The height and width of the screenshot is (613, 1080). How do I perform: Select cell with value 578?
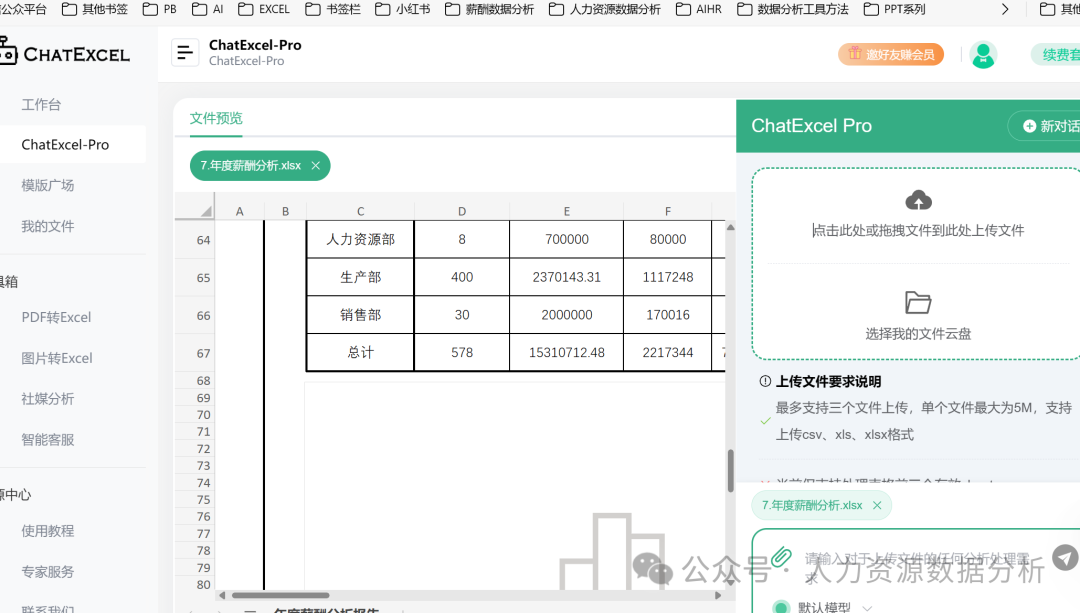click(462, 353)
